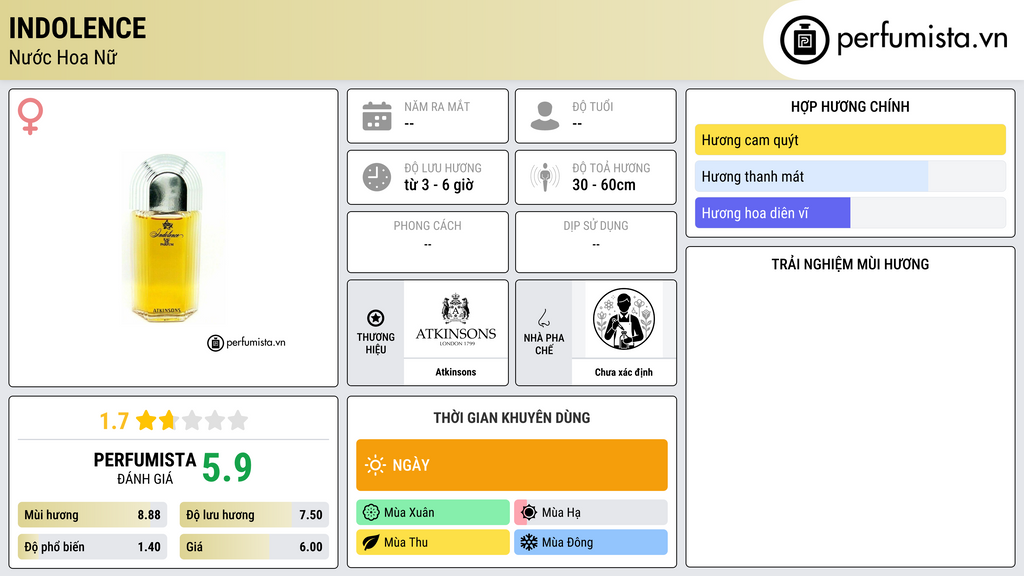This screenshot has height=576, width=1024.
Task: Click the nose icon above Nhà pha chế
Action: (543, 318)
